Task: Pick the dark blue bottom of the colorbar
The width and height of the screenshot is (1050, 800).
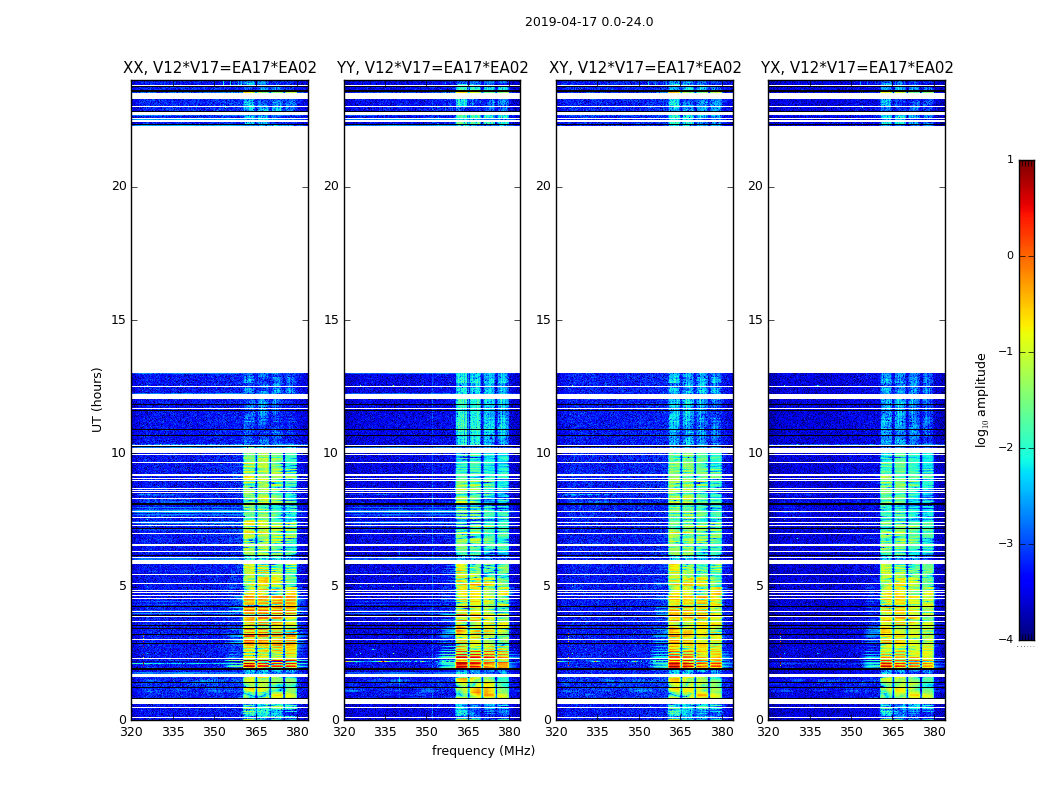Action: (x=1026, y=634)
